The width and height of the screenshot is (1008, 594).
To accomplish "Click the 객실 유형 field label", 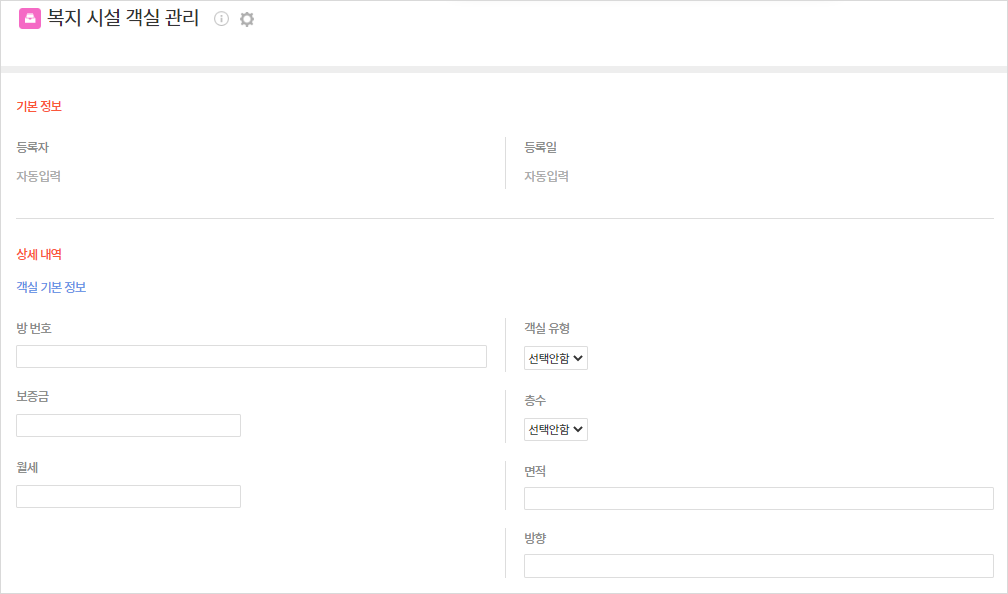I will click(x=547, y=327).
